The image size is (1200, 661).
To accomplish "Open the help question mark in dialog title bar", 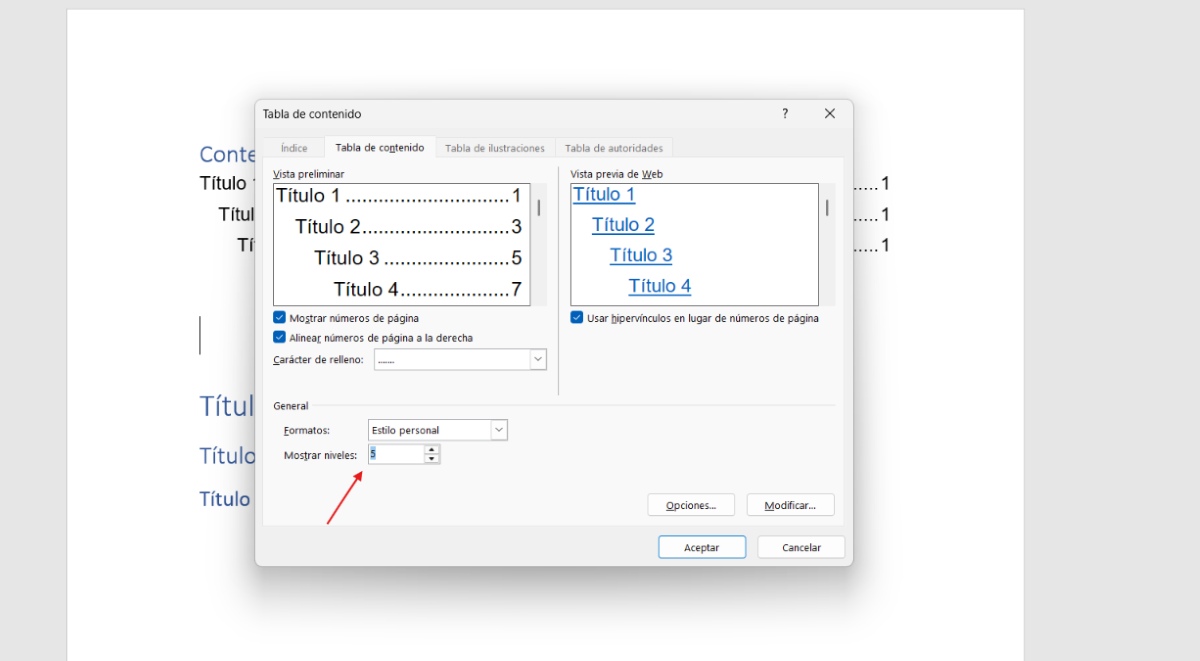I will (785, 114).
